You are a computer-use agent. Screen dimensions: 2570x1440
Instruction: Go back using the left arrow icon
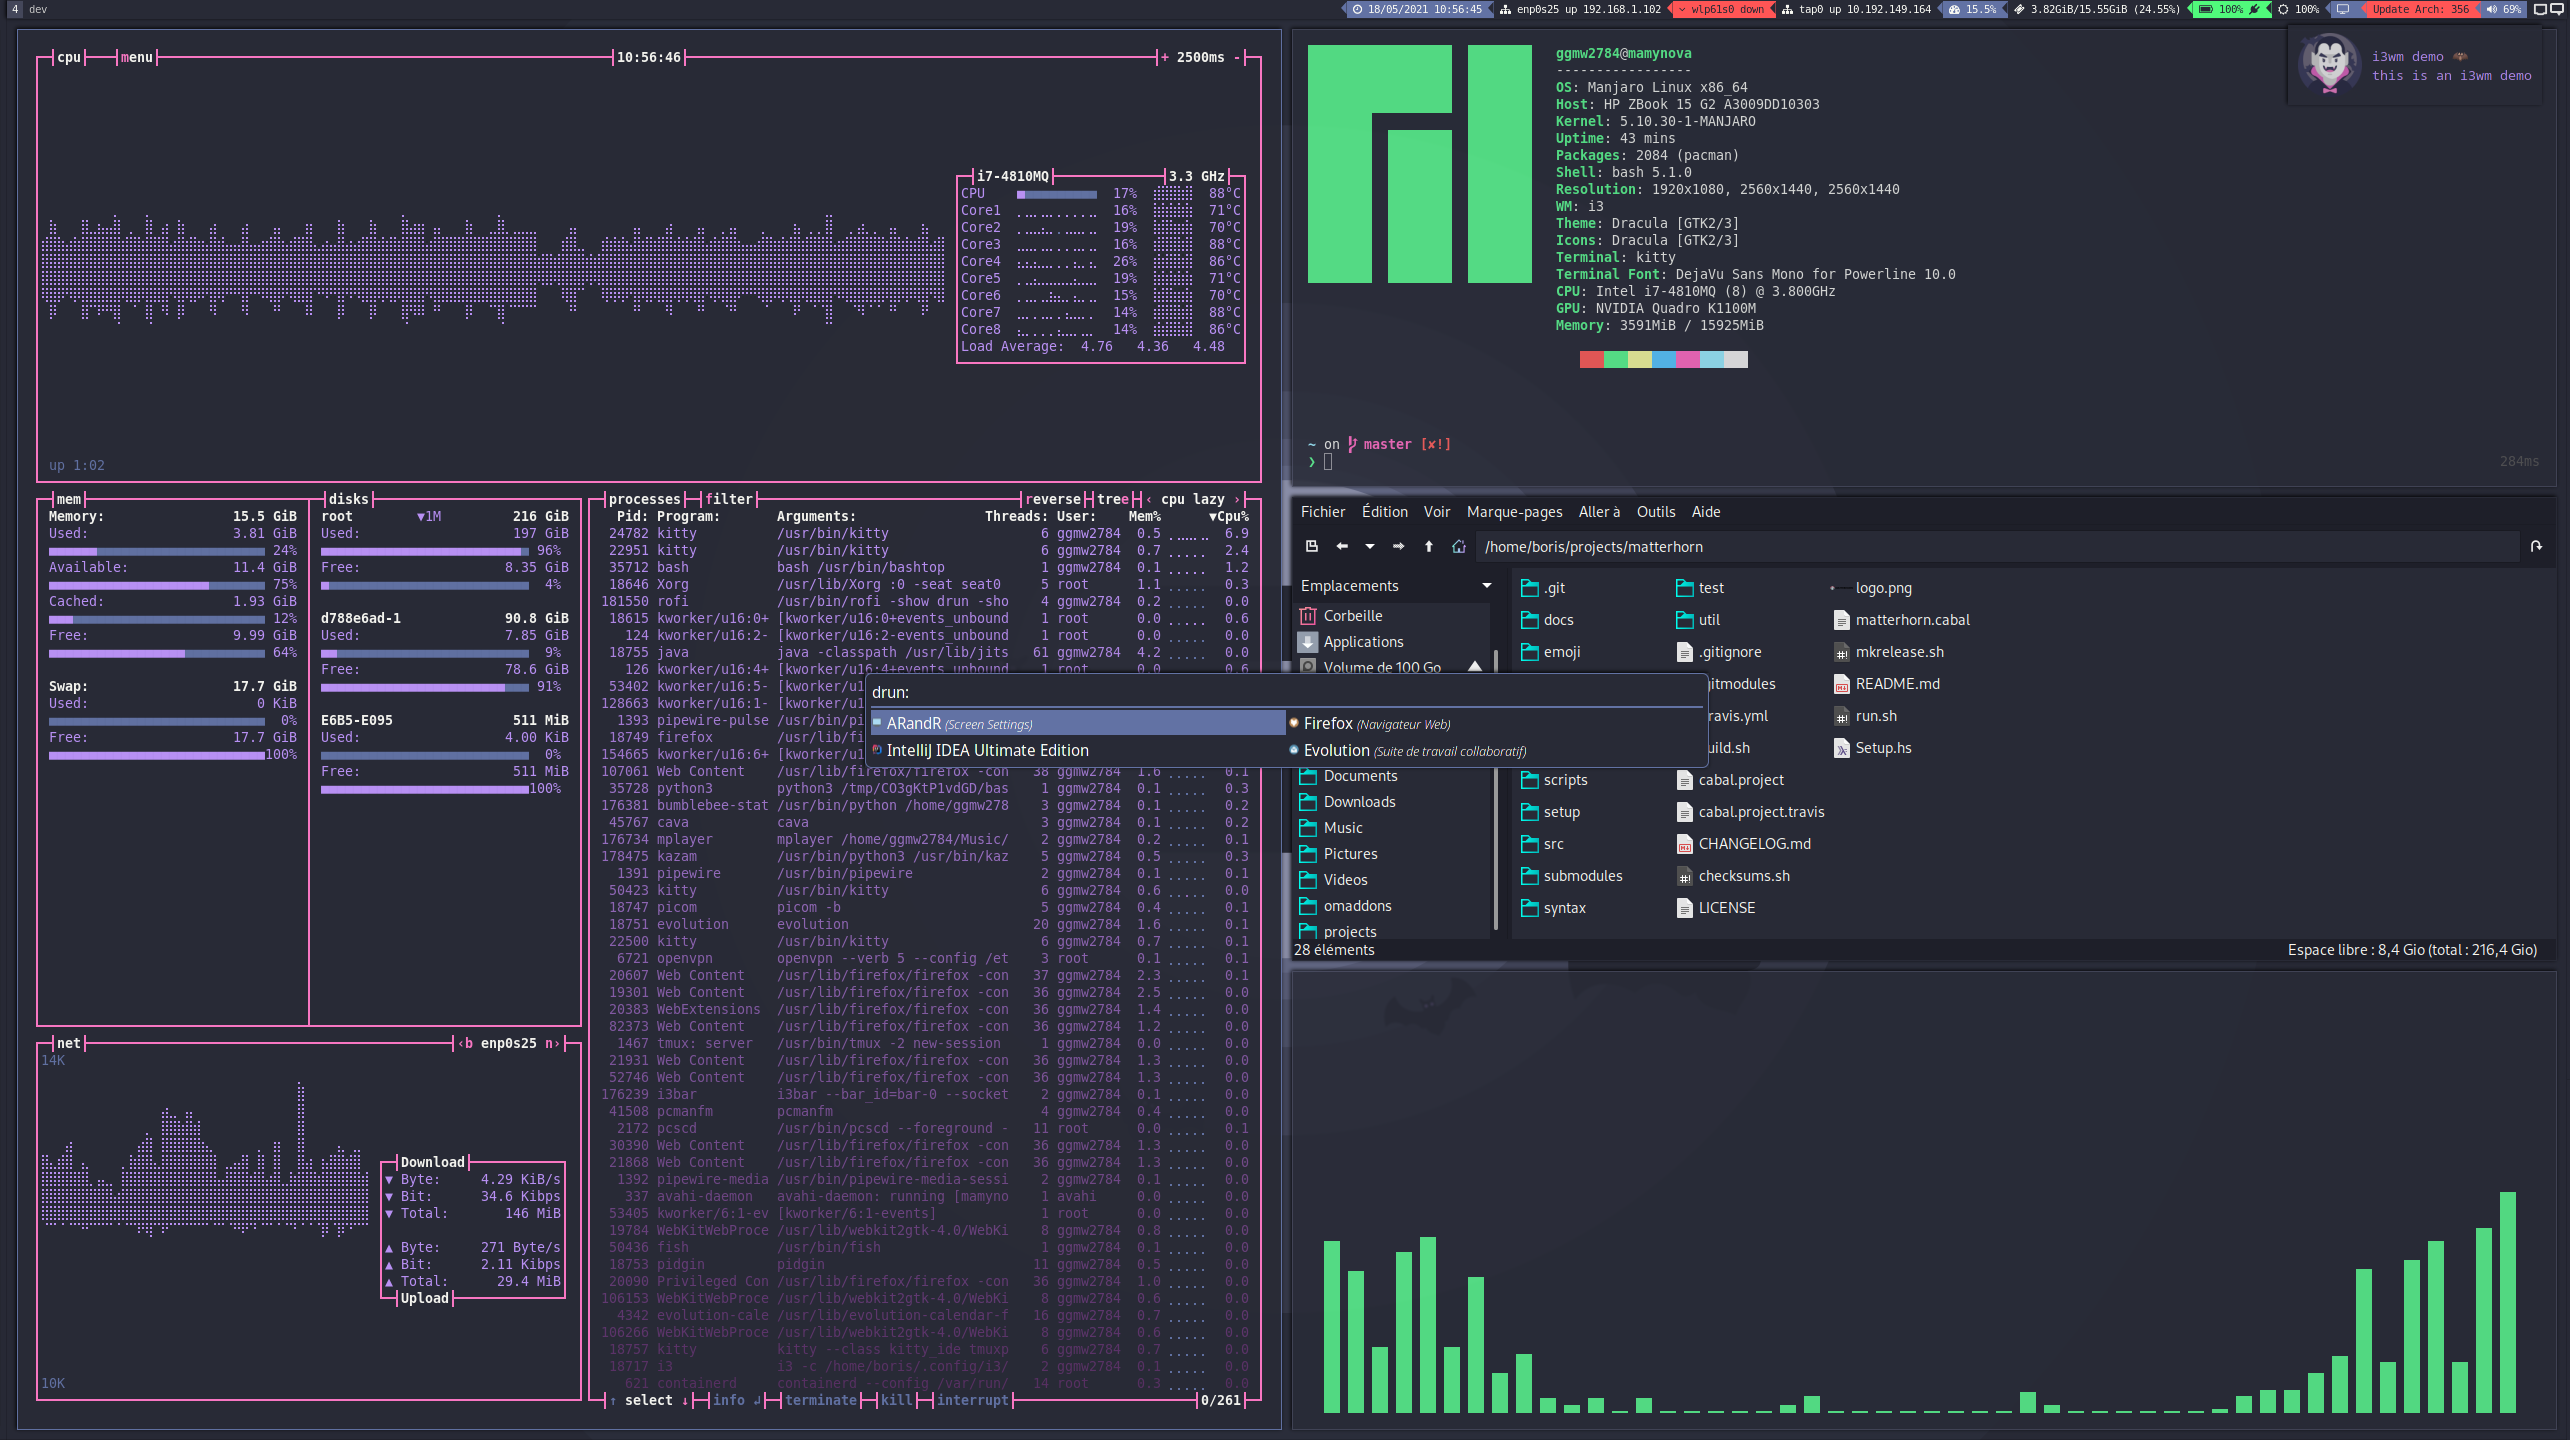[x=1342, y=546]
